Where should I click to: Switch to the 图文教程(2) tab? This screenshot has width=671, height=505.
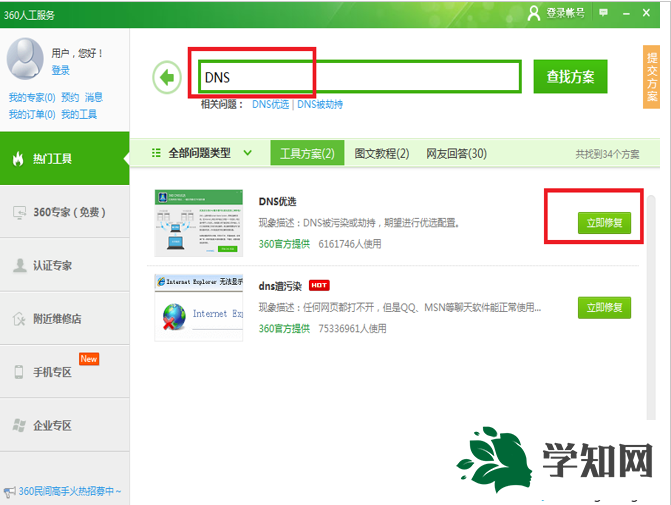(x=382, y=153)
